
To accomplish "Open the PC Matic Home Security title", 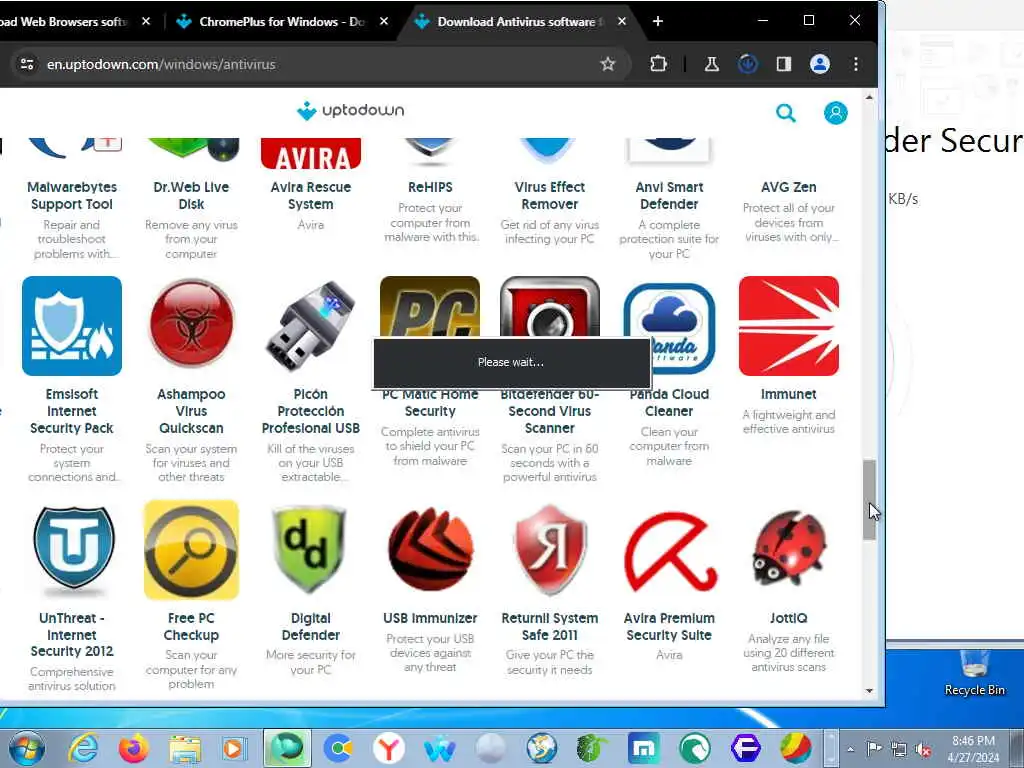I will pos(430,403).
